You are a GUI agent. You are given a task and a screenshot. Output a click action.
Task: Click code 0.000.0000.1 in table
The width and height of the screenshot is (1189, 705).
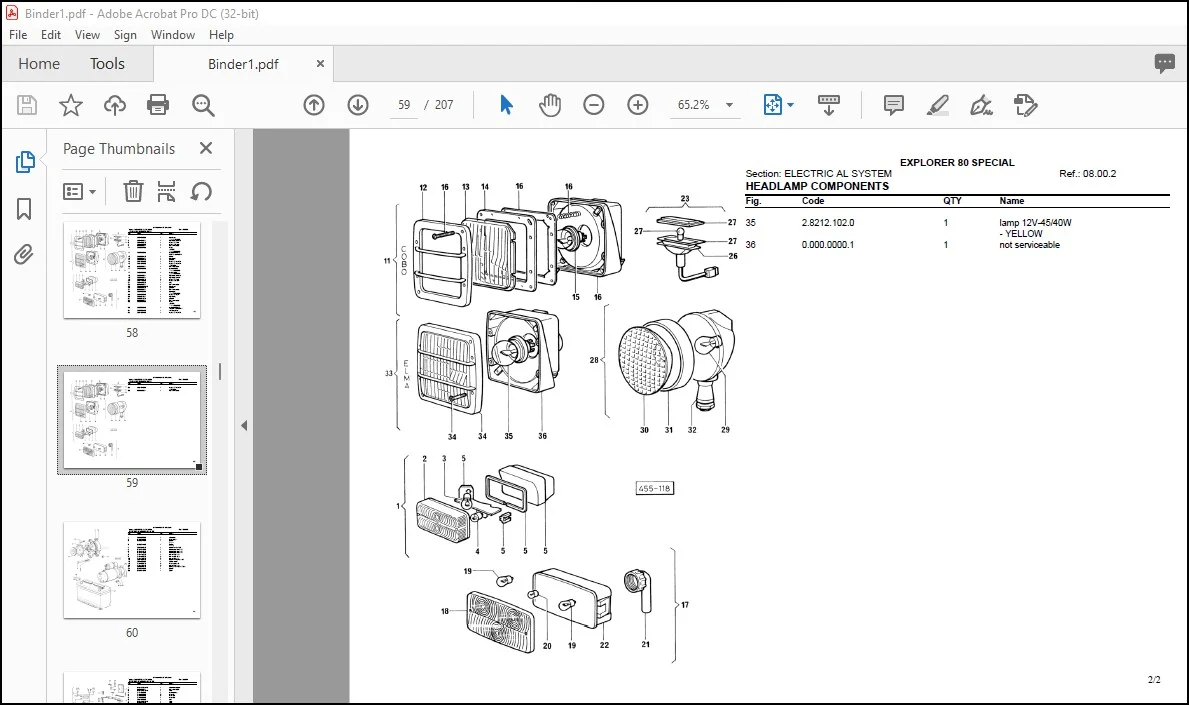(x=828, y=245)
